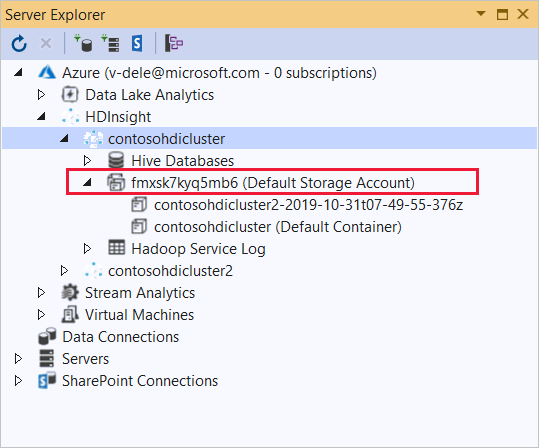Open the Server Explorer window position dropdown
The width and height of the screenshot is (539, 448).
click(x=481, y=14)
